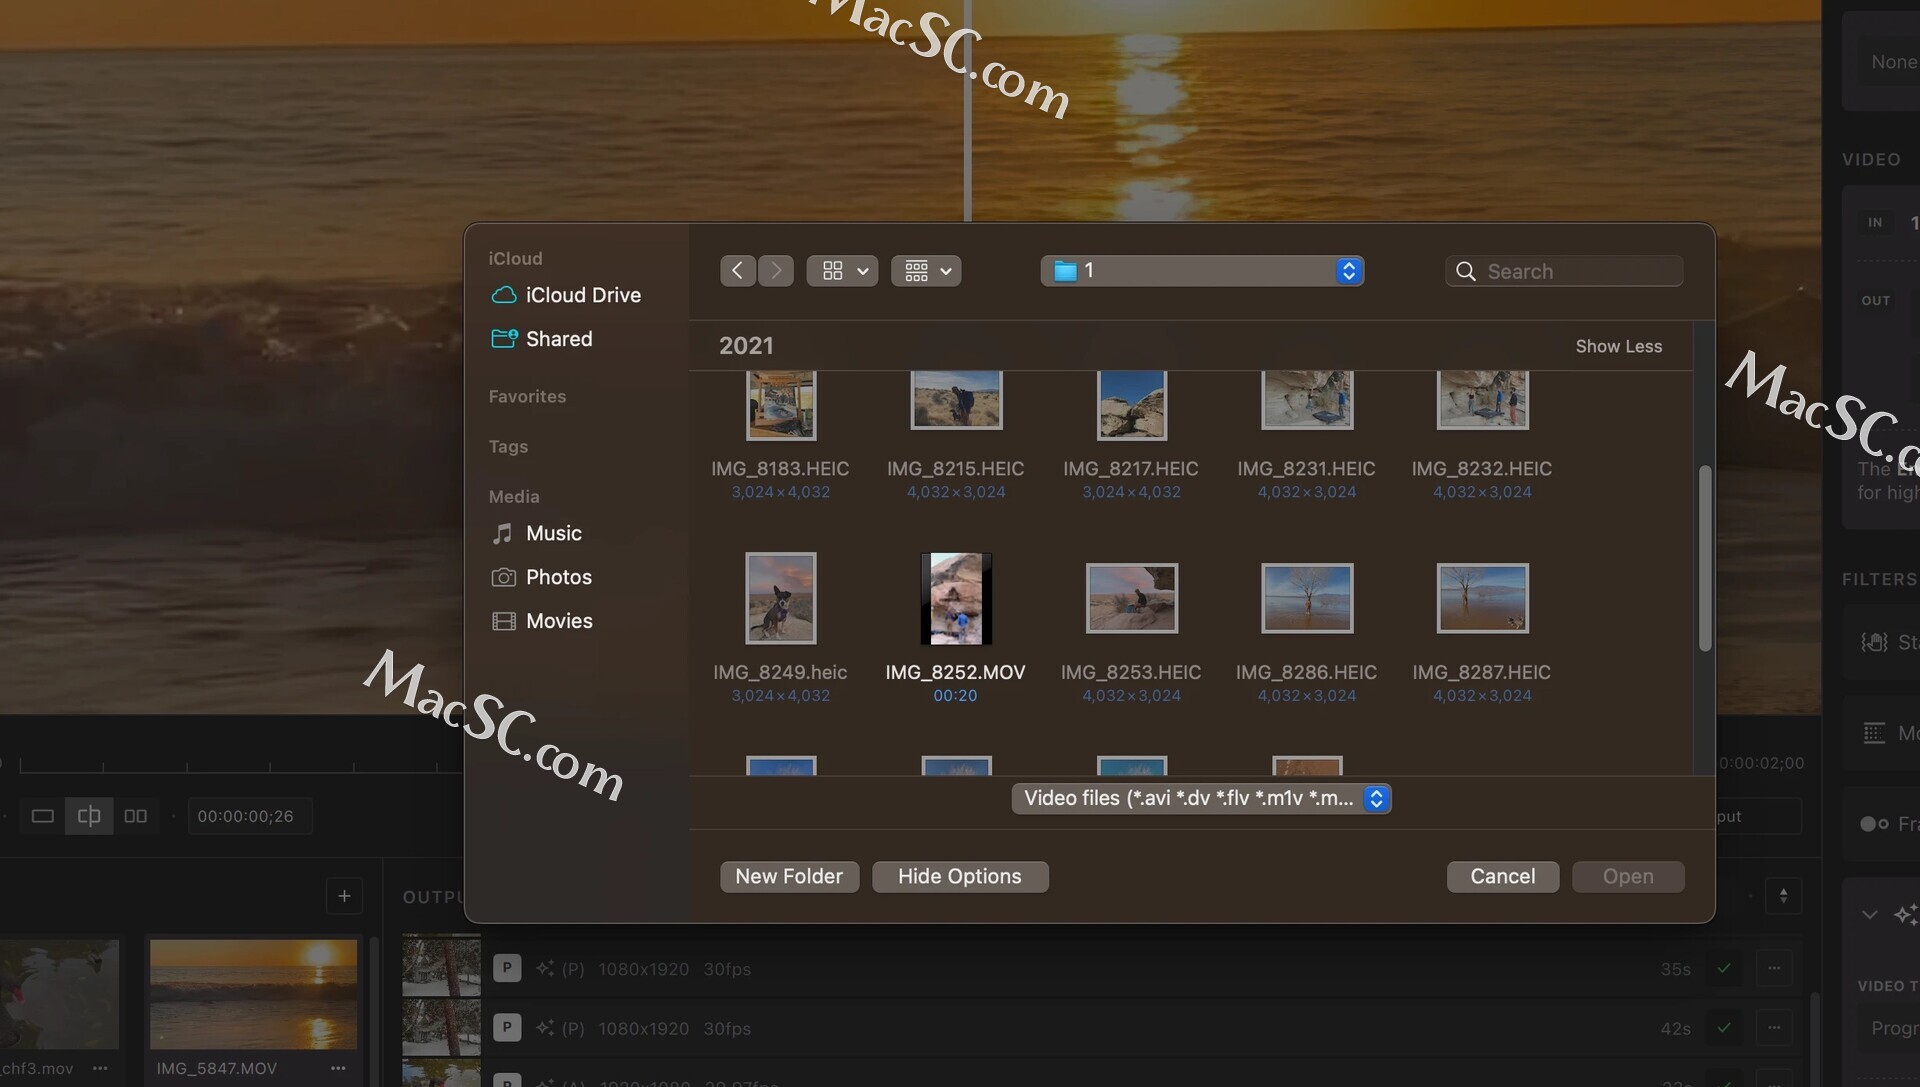Go back with the left chevron button
This screenshot has height=1087, width=1920.
pyautogui.click(x=737, y=271)
